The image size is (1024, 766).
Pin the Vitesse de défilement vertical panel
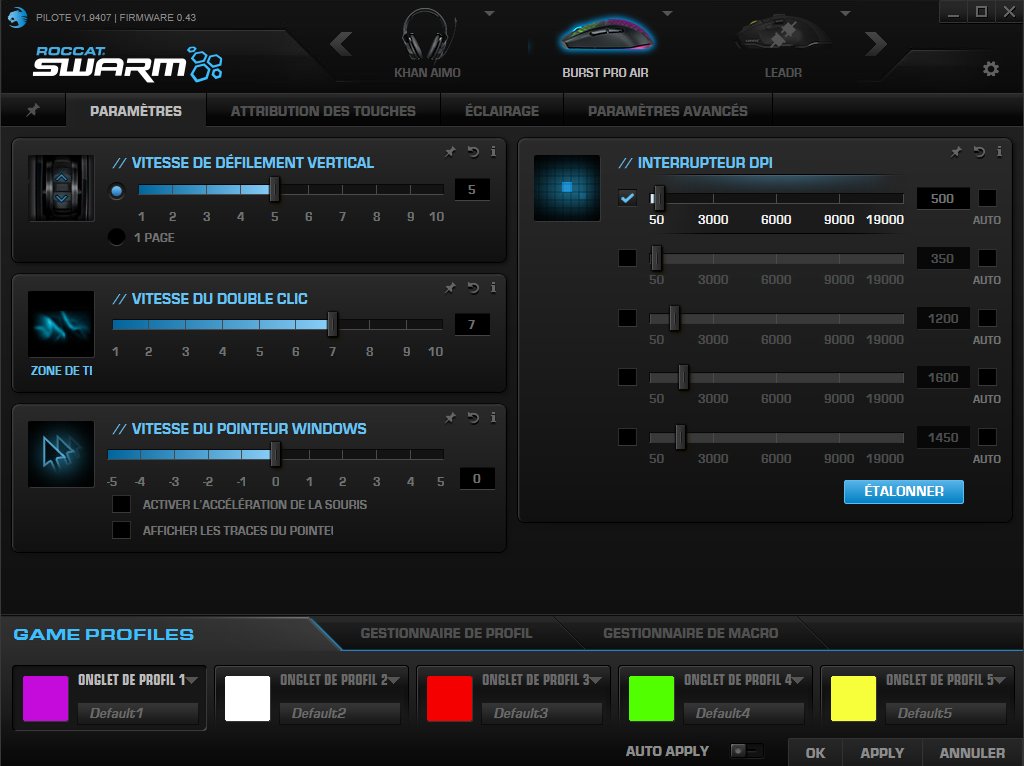click(450, 152)
